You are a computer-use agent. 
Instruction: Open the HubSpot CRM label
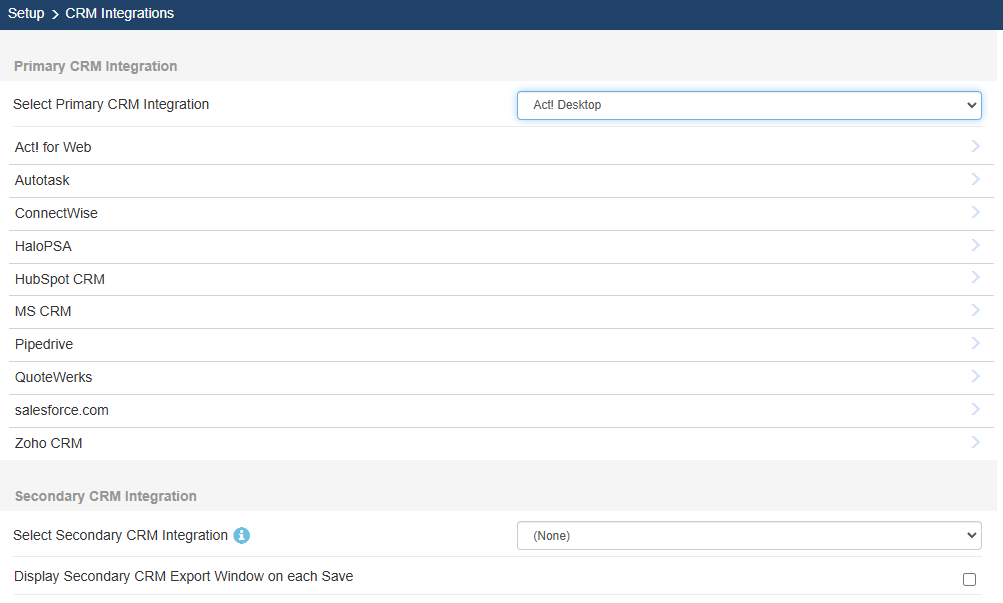60,279
